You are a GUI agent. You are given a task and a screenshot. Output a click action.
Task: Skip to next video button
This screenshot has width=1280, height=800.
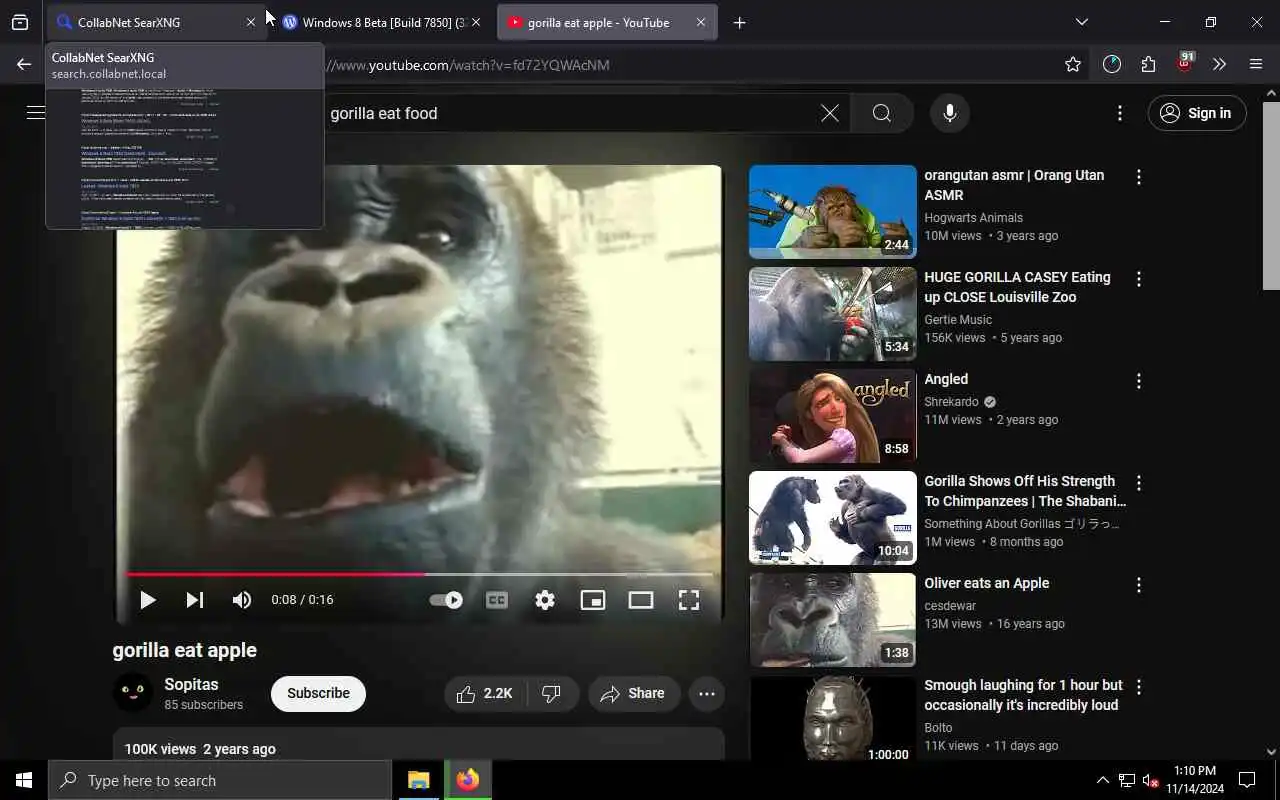[195, 600]
